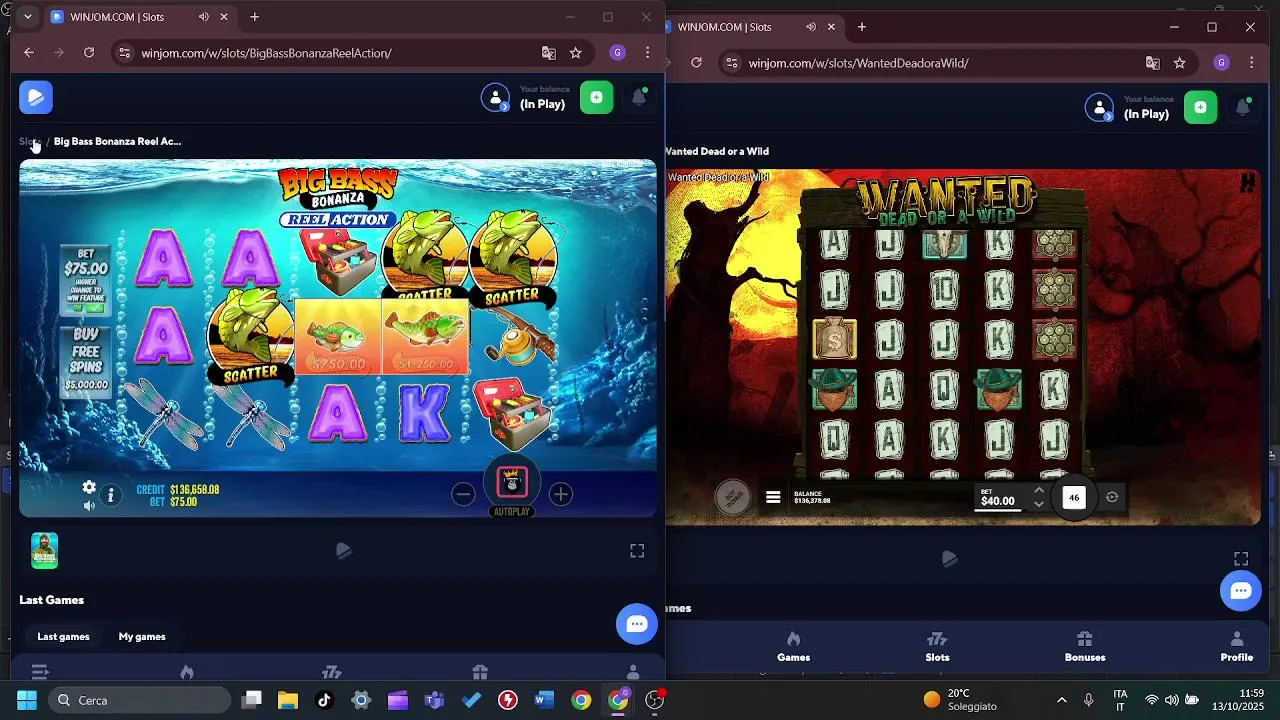Mute Big Bass Bonanza game sound

[89, 506]
